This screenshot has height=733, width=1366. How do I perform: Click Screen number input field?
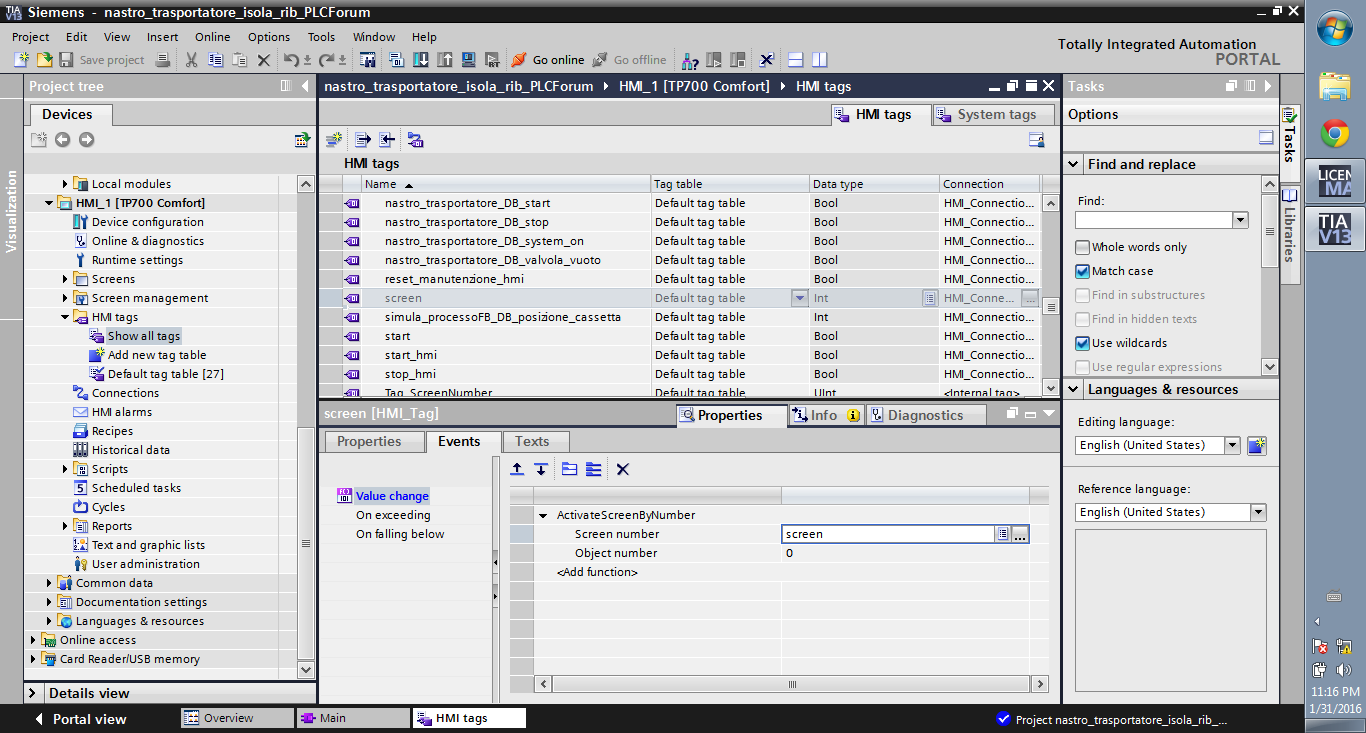(x=888, y=534)
